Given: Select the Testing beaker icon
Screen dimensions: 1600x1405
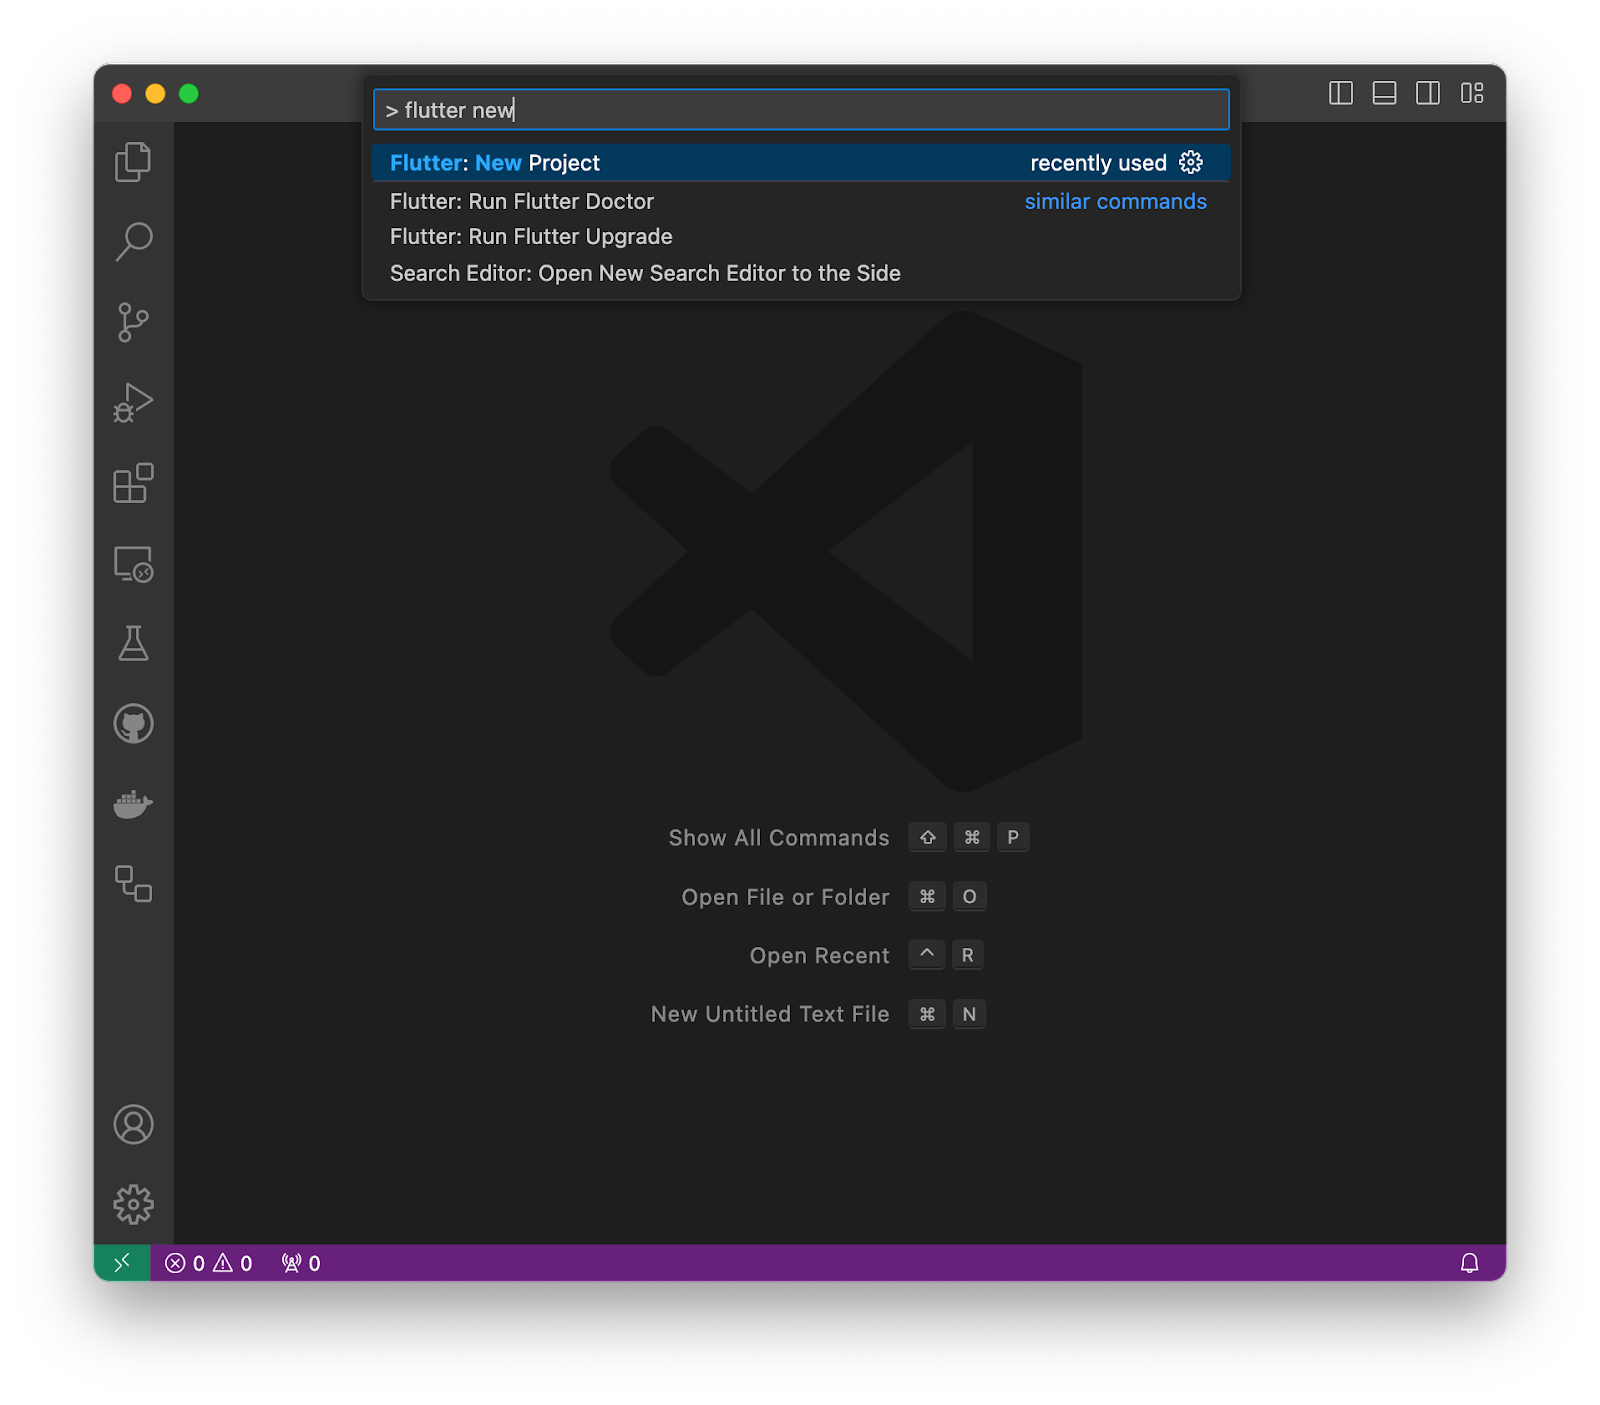Looking at the screenshot, I should [134, 644].
